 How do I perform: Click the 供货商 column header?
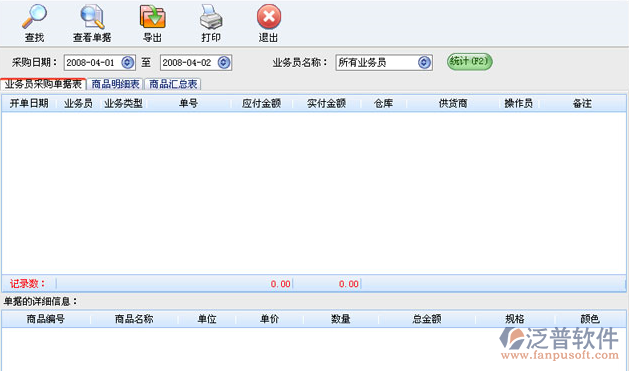tap(453, 103)
